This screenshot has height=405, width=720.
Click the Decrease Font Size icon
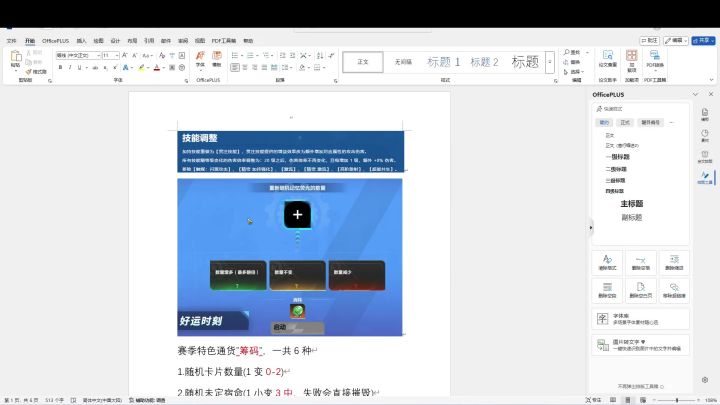[x=135, y=55]
